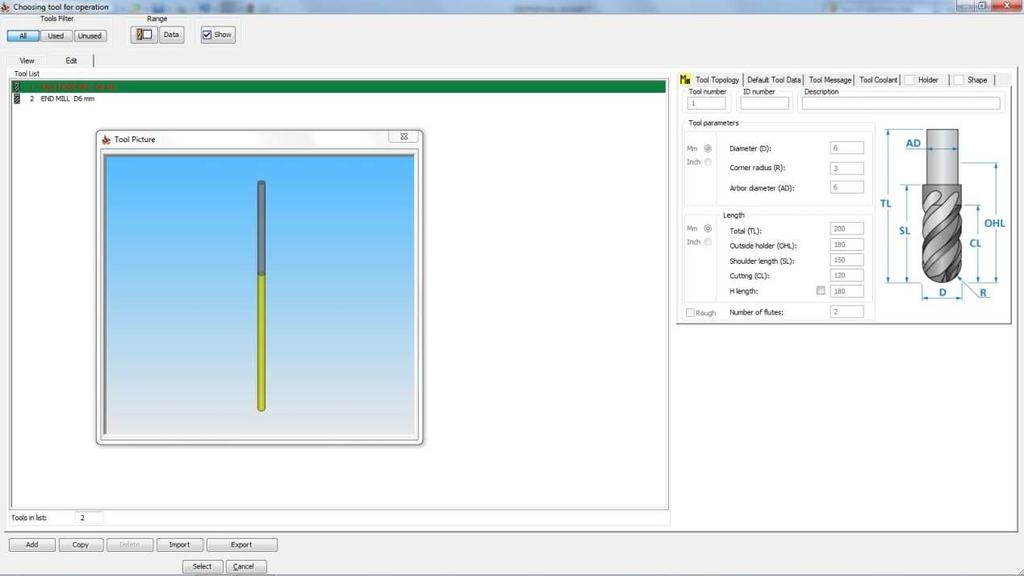Click the Diameter (D) value field

[x=846, y=148]
